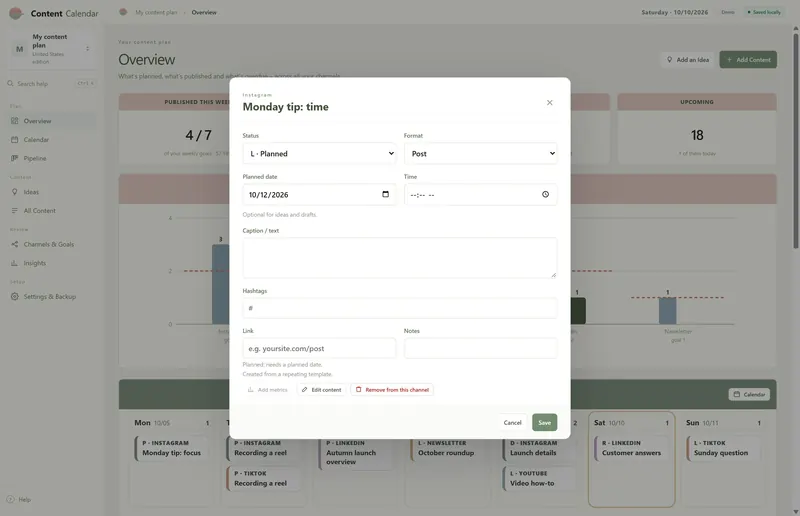This screenshot has width=800, height=516.
Task: Click Remove from this channel
Action: click(x=392, y=390)
